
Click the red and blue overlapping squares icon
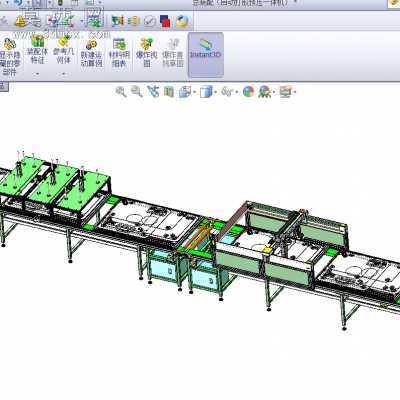165,21
